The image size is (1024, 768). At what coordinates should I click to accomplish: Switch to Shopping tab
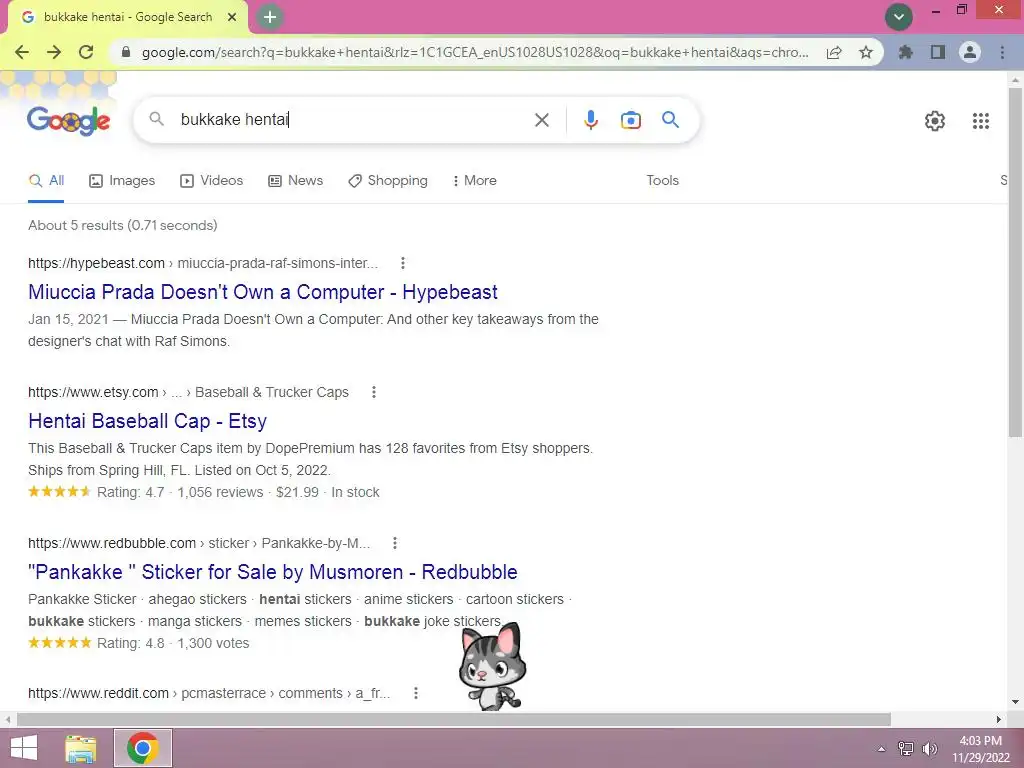click(x=388, y=181)
